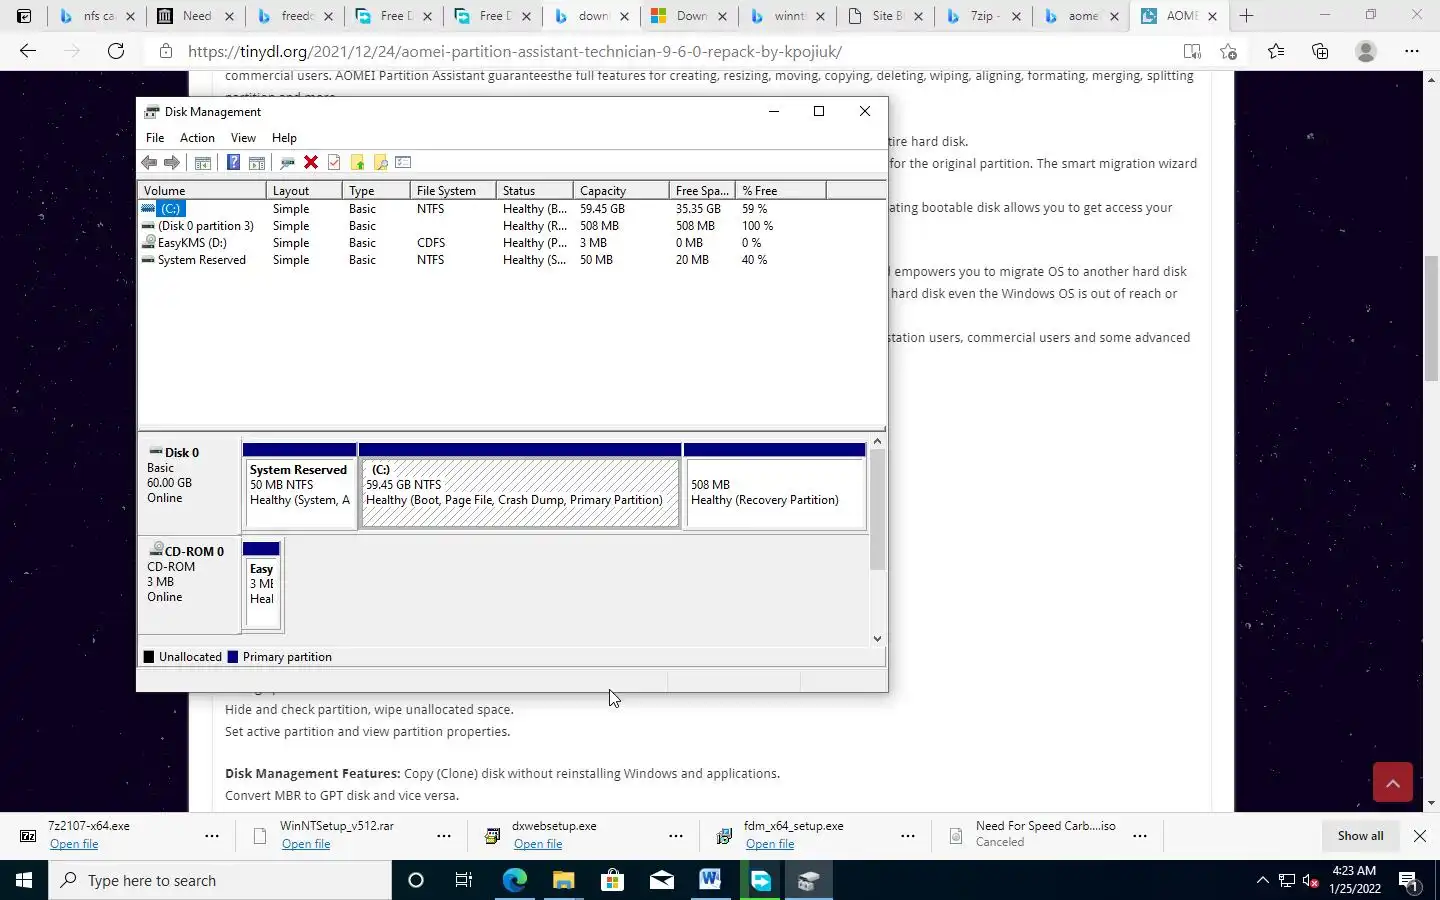1440x900 pixels.
Task: Open options menu for dxwebsetup.exe download
Action: (x=676, y=836)
